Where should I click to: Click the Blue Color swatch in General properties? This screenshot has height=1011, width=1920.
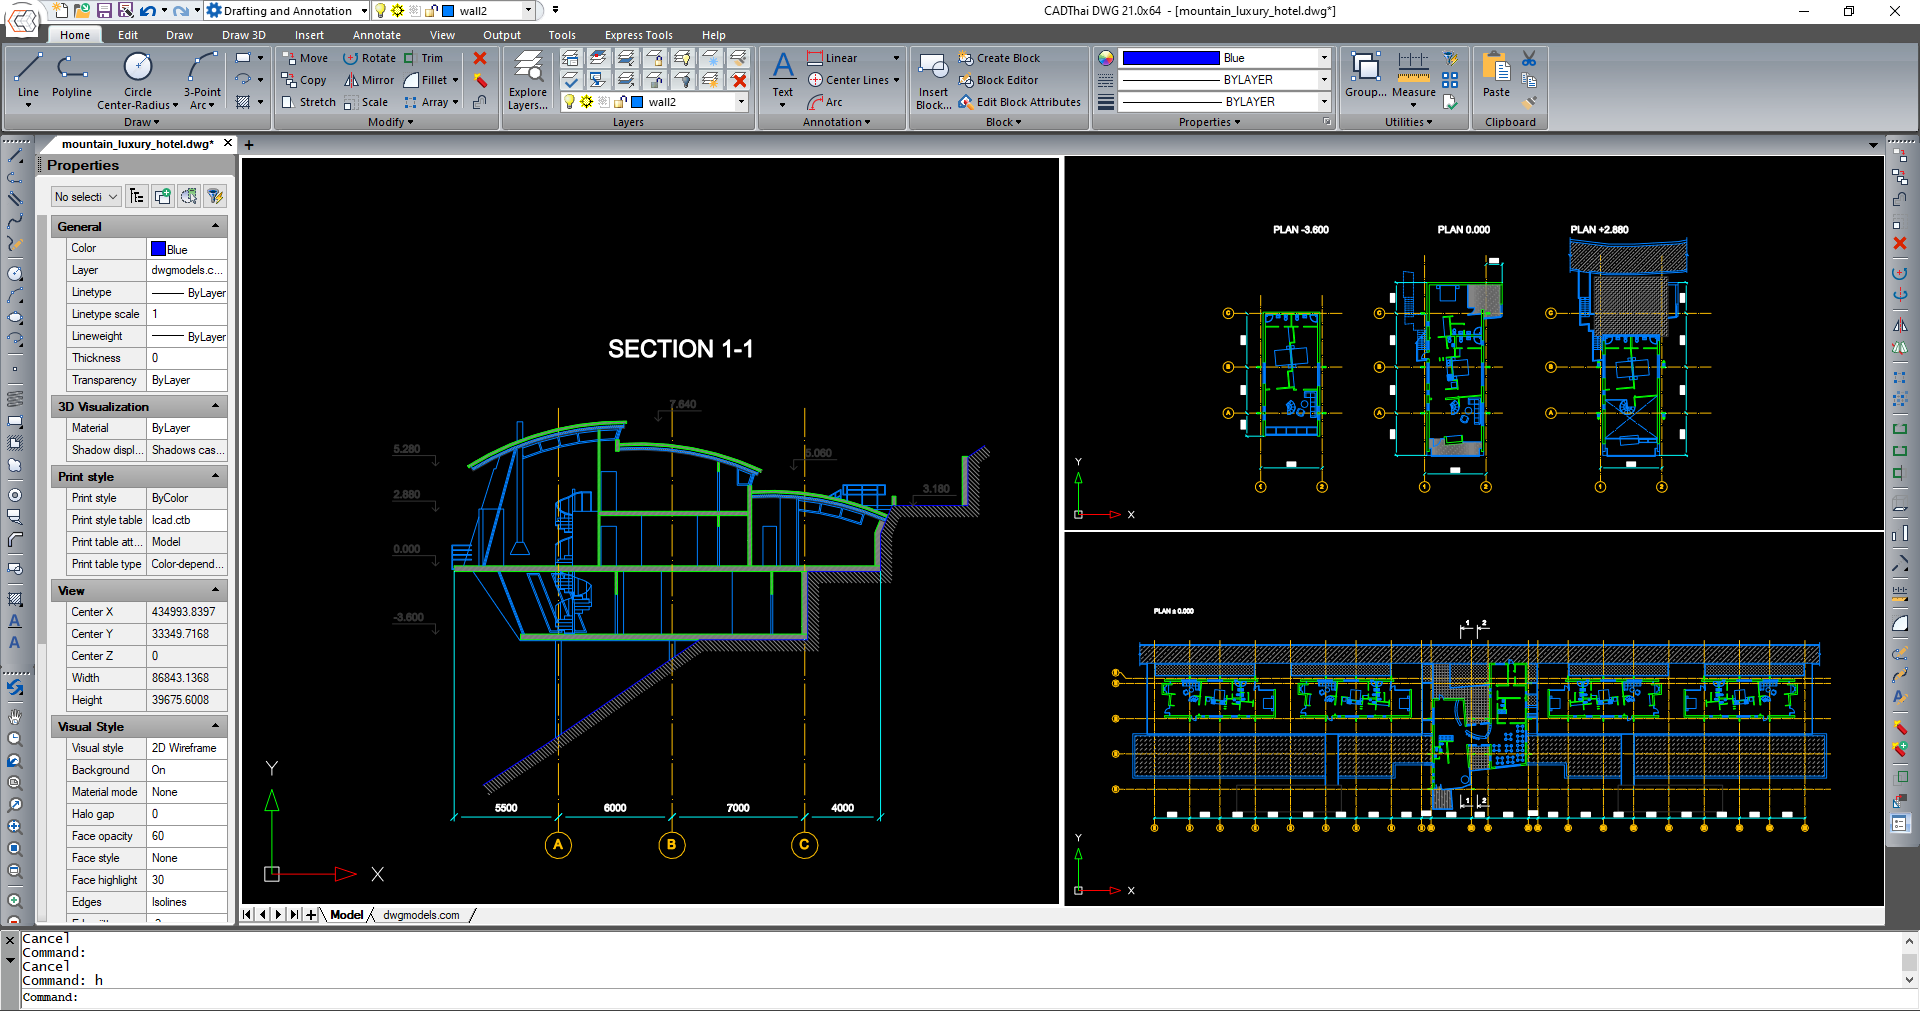158,249
